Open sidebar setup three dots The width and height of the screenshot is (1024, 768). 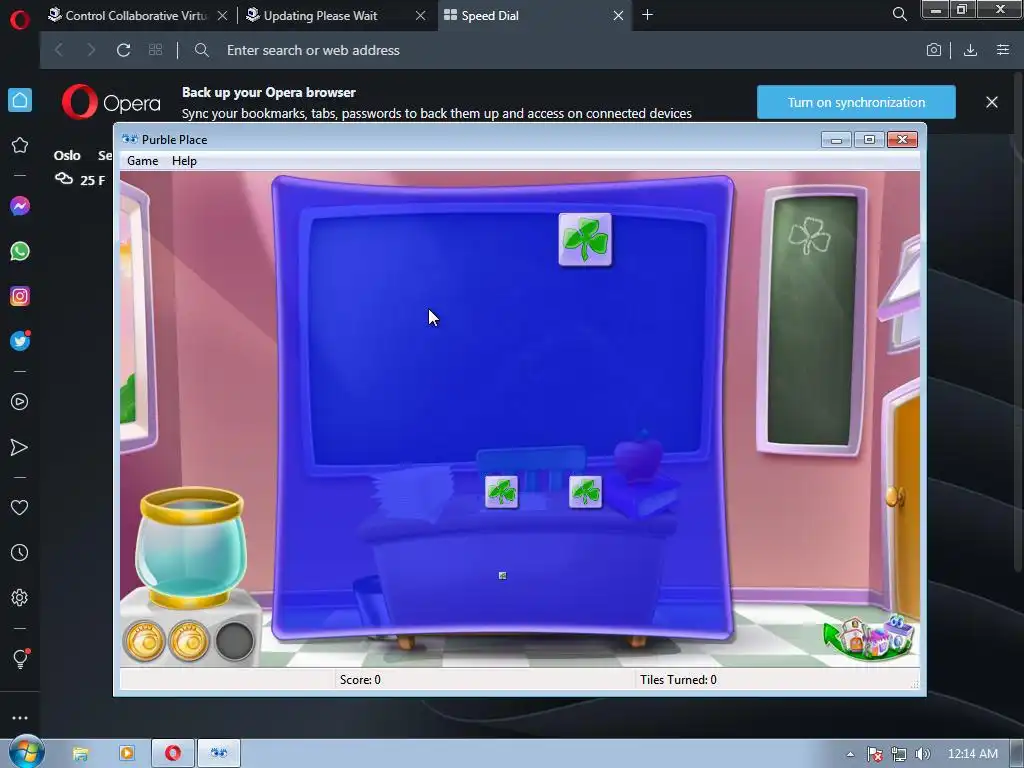point(20,718)
